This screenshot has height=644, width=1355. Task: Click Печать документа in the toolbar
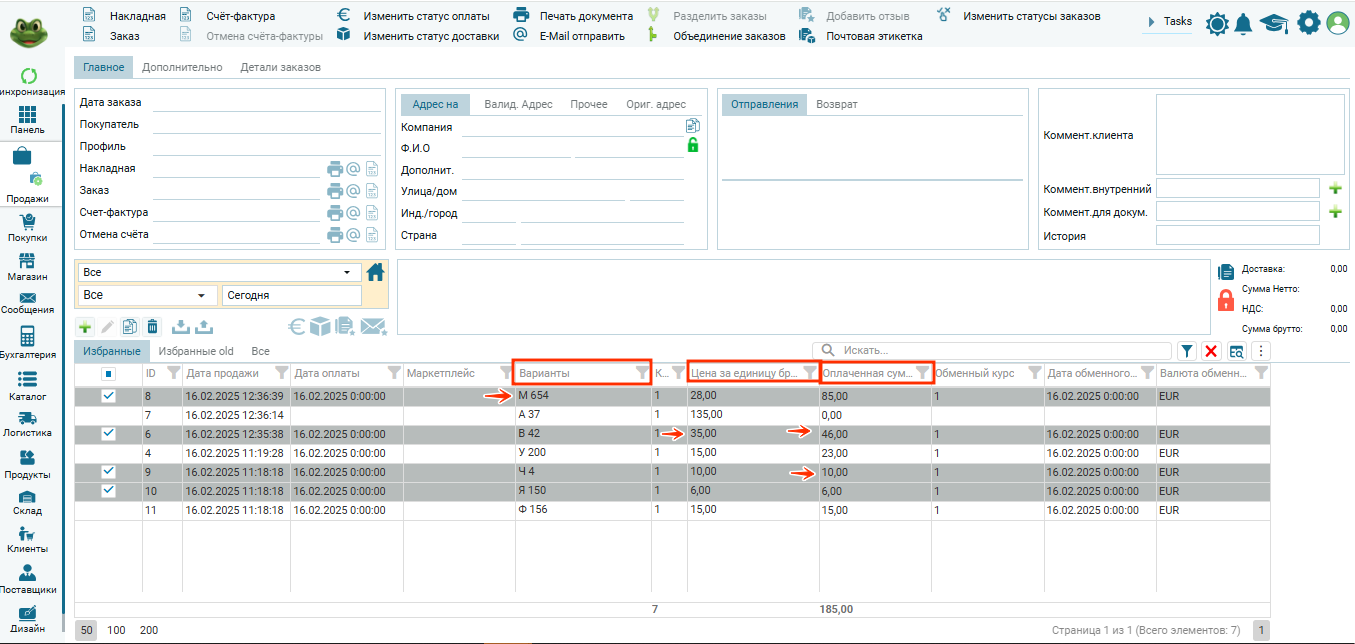(x=585, y=16)
